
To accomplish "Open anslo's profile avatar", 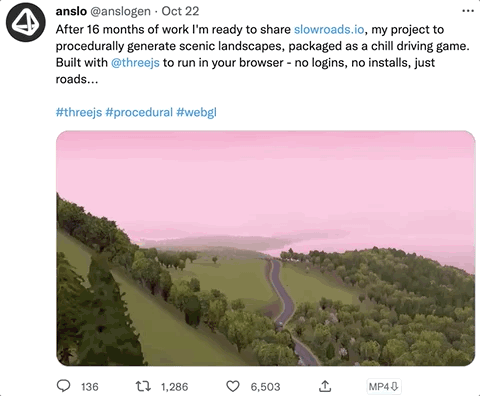I will point(26,22).
